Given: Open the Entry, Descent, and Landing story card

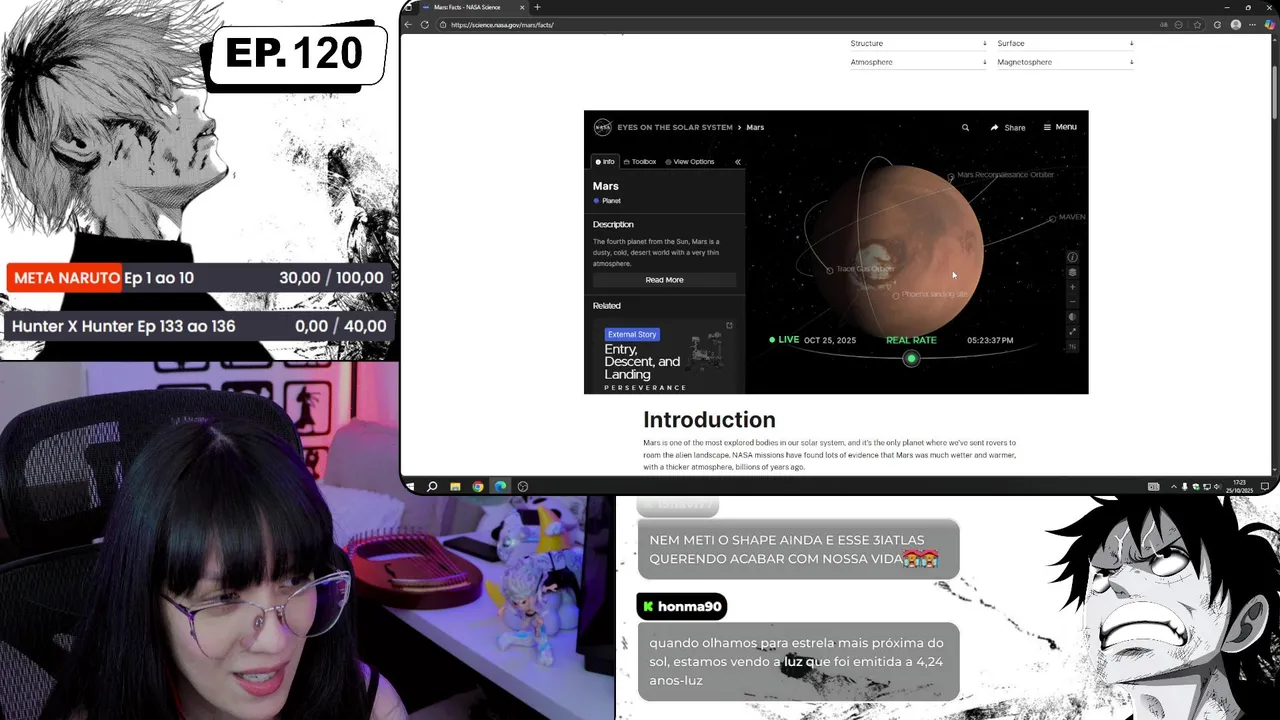Looking at the screenshot, I should tap(664, 356).
